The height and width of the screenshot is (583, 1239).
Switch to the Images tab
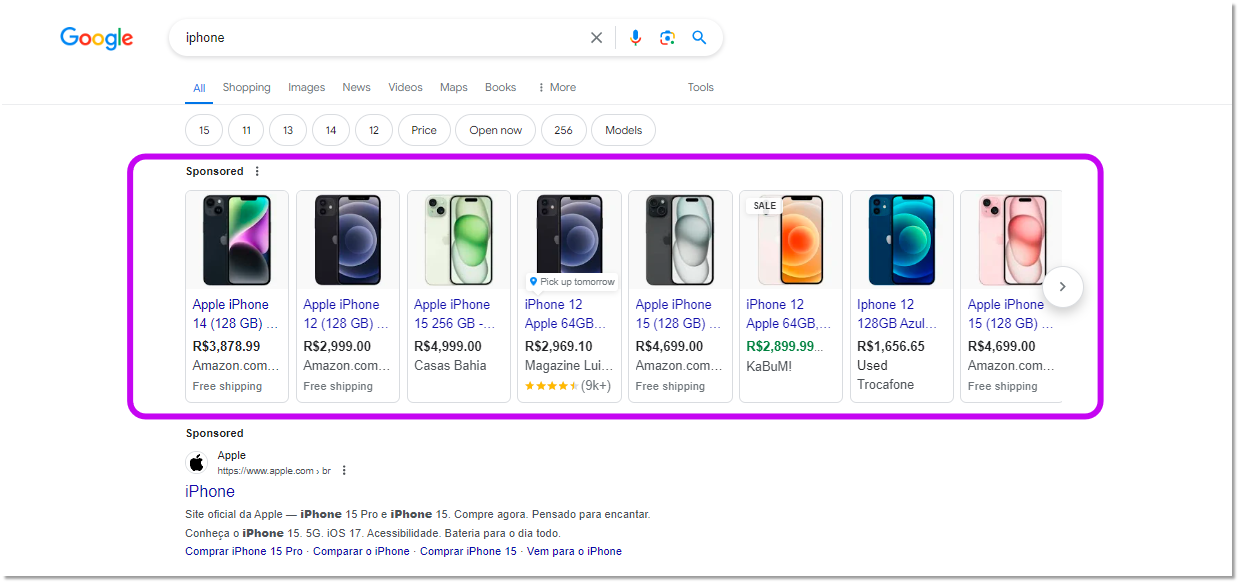pos(307,87)
